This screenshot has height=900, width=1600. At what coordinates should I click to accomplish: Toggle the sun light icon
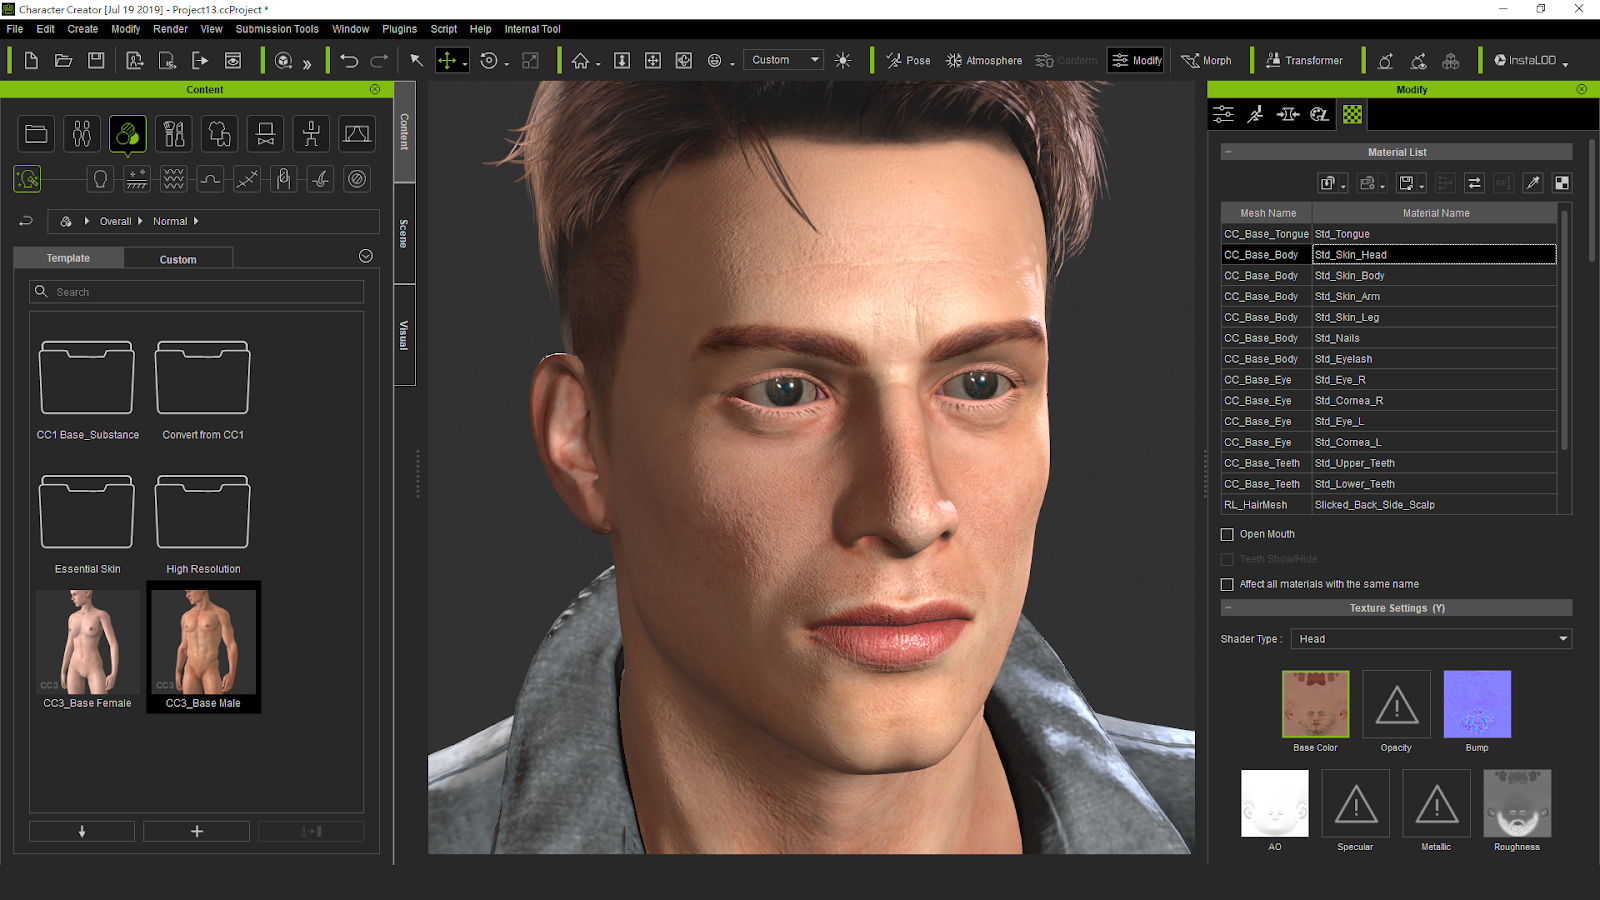pos(843,61)
